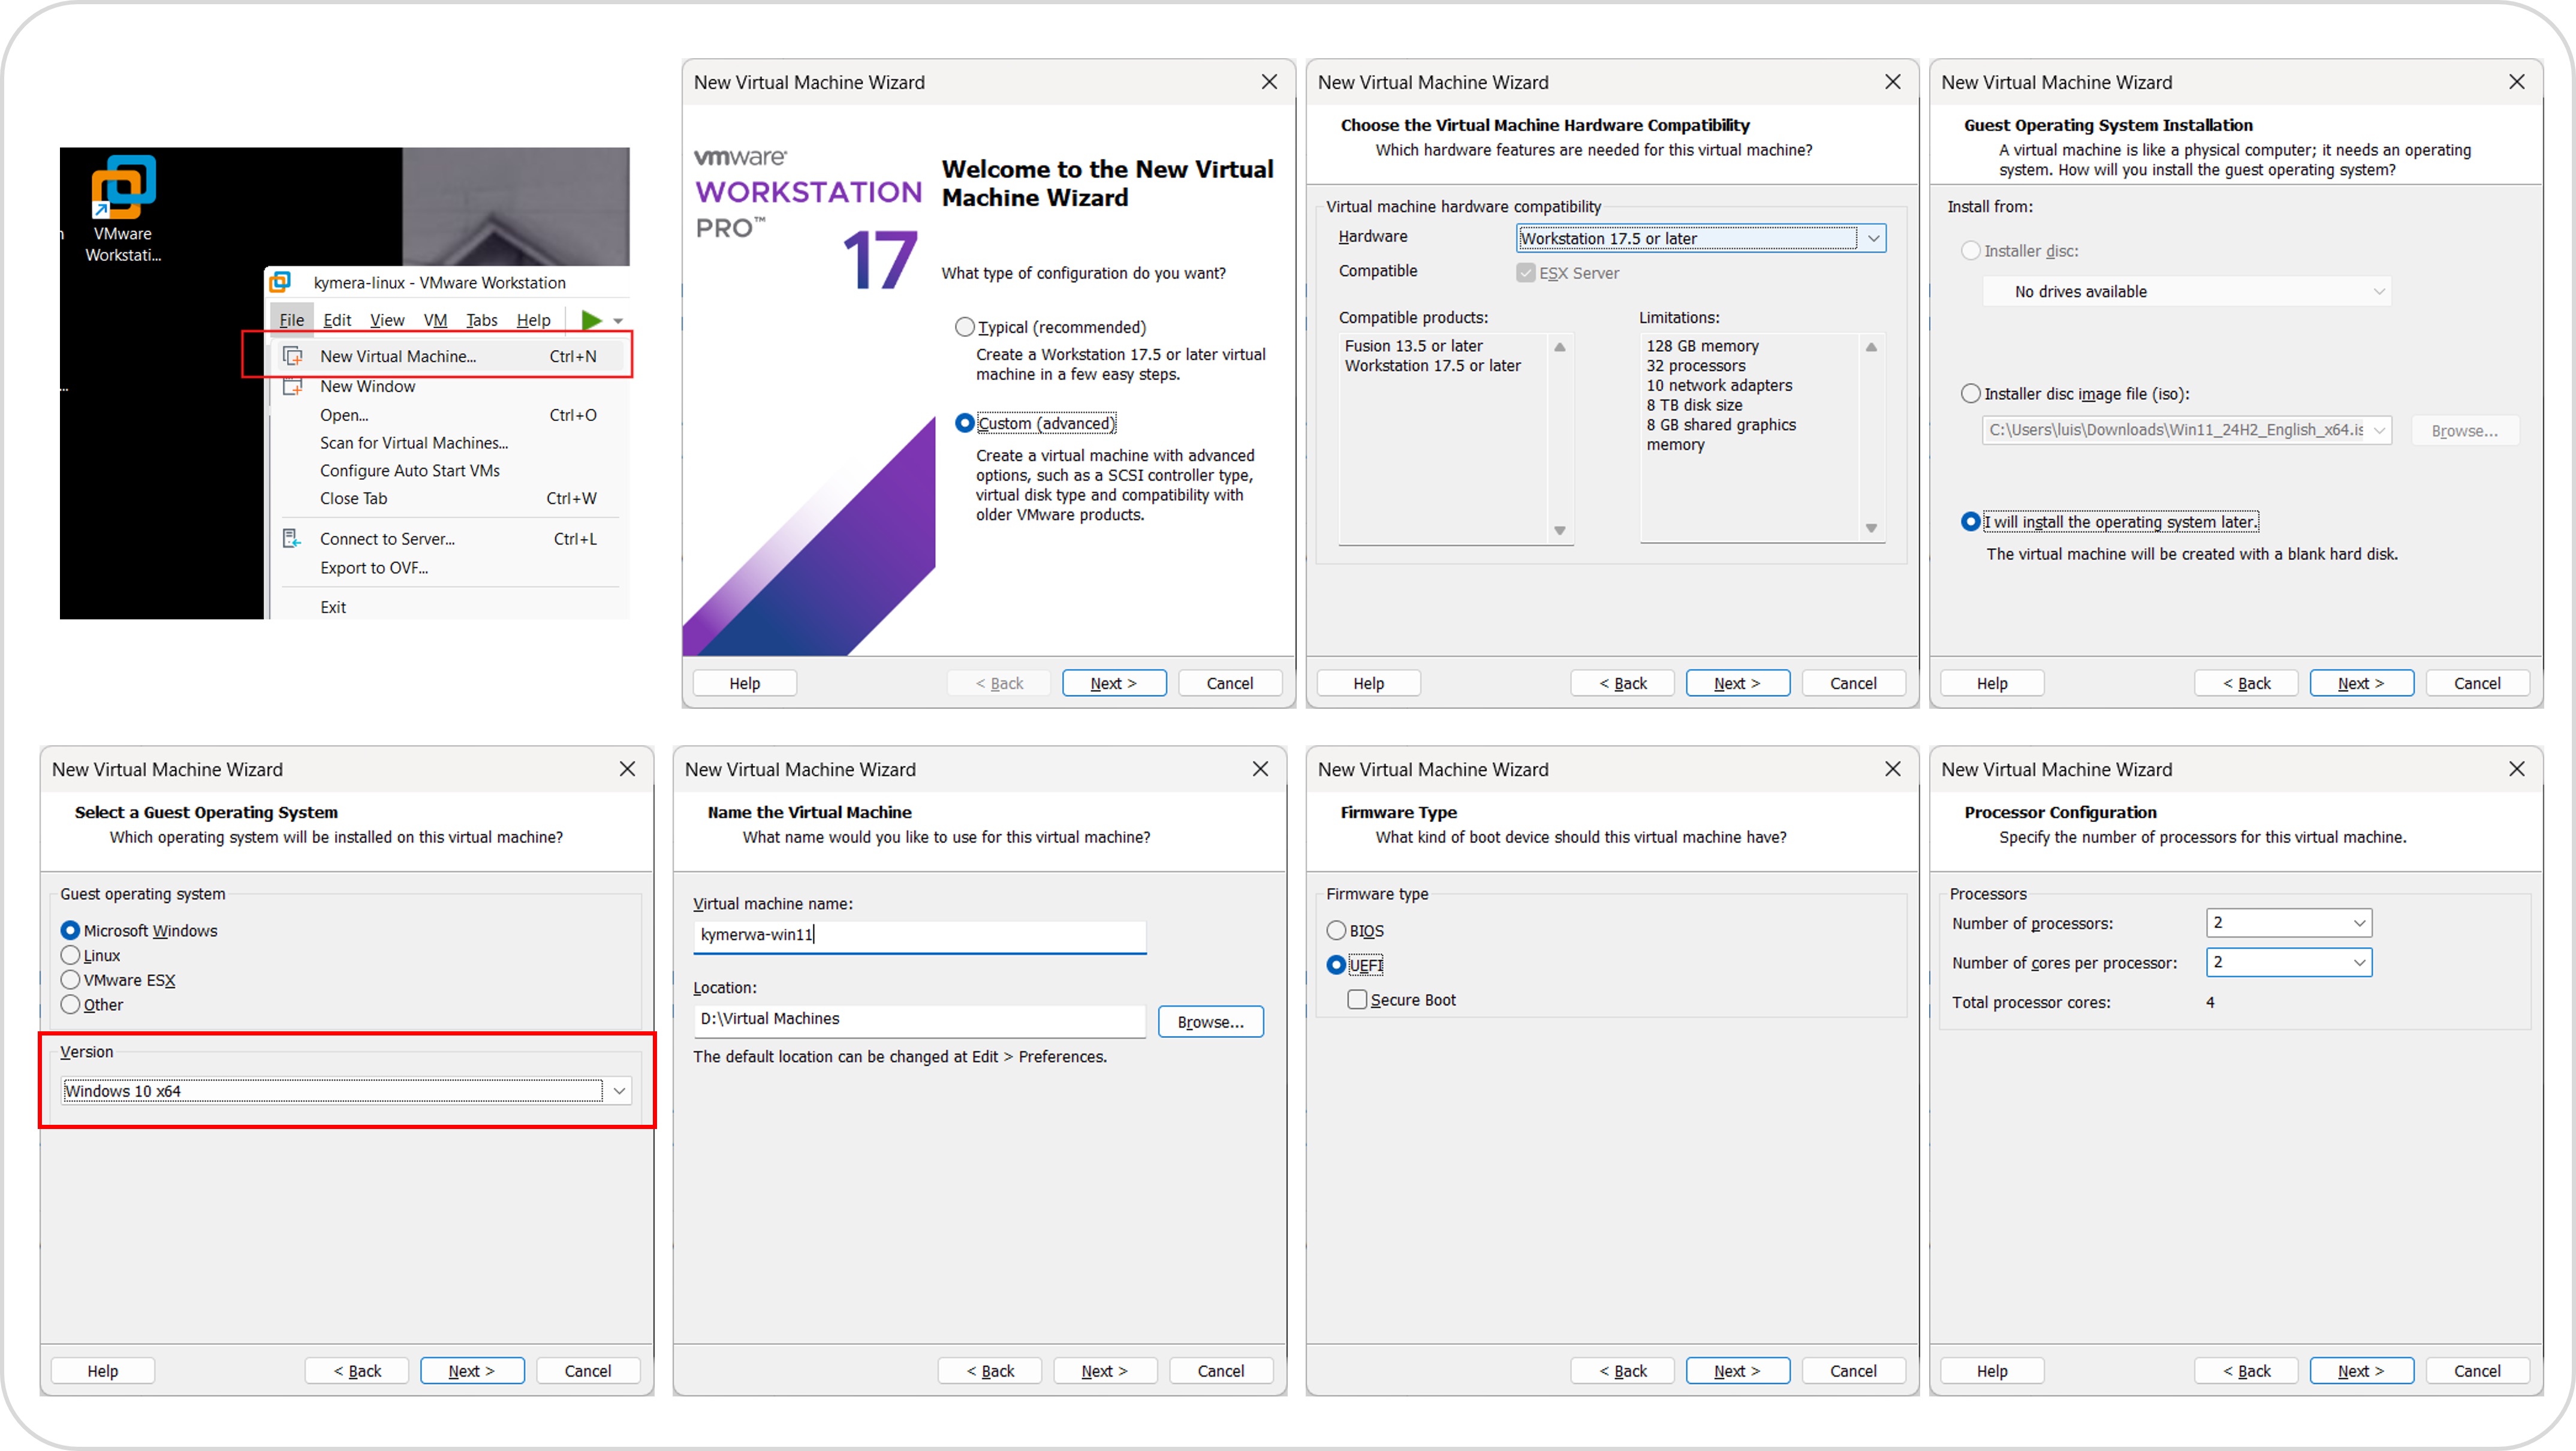Click Browse... beside the Location field

(1210, 1022)
